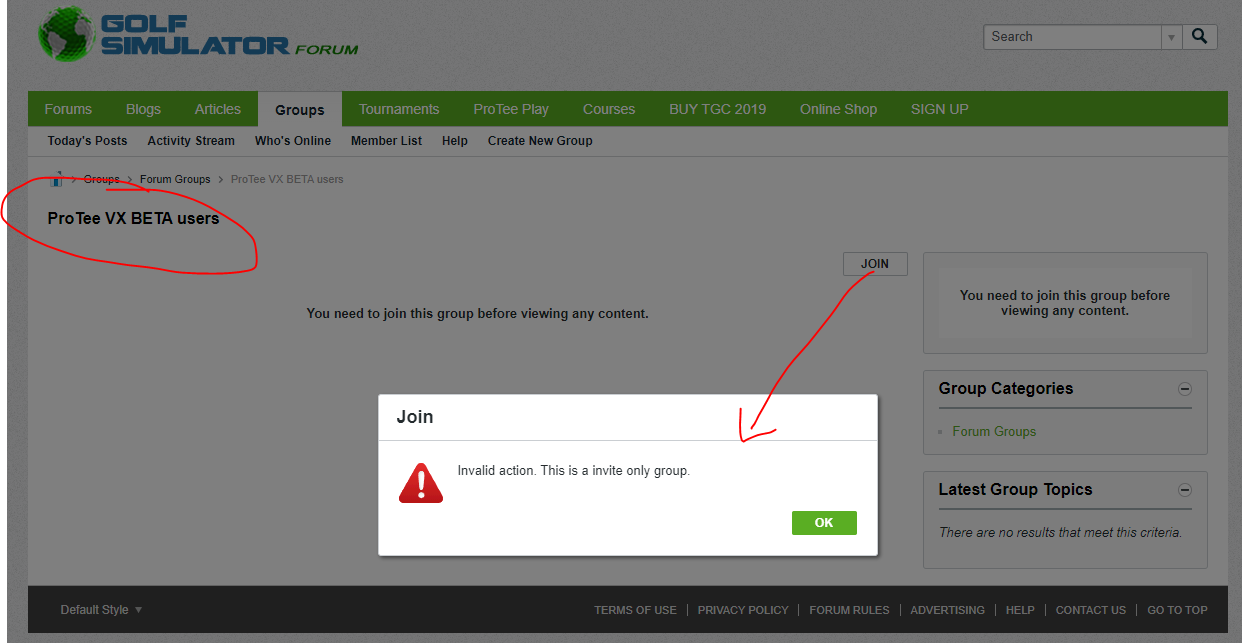Click the search magnifier icon

point(1200,37)
